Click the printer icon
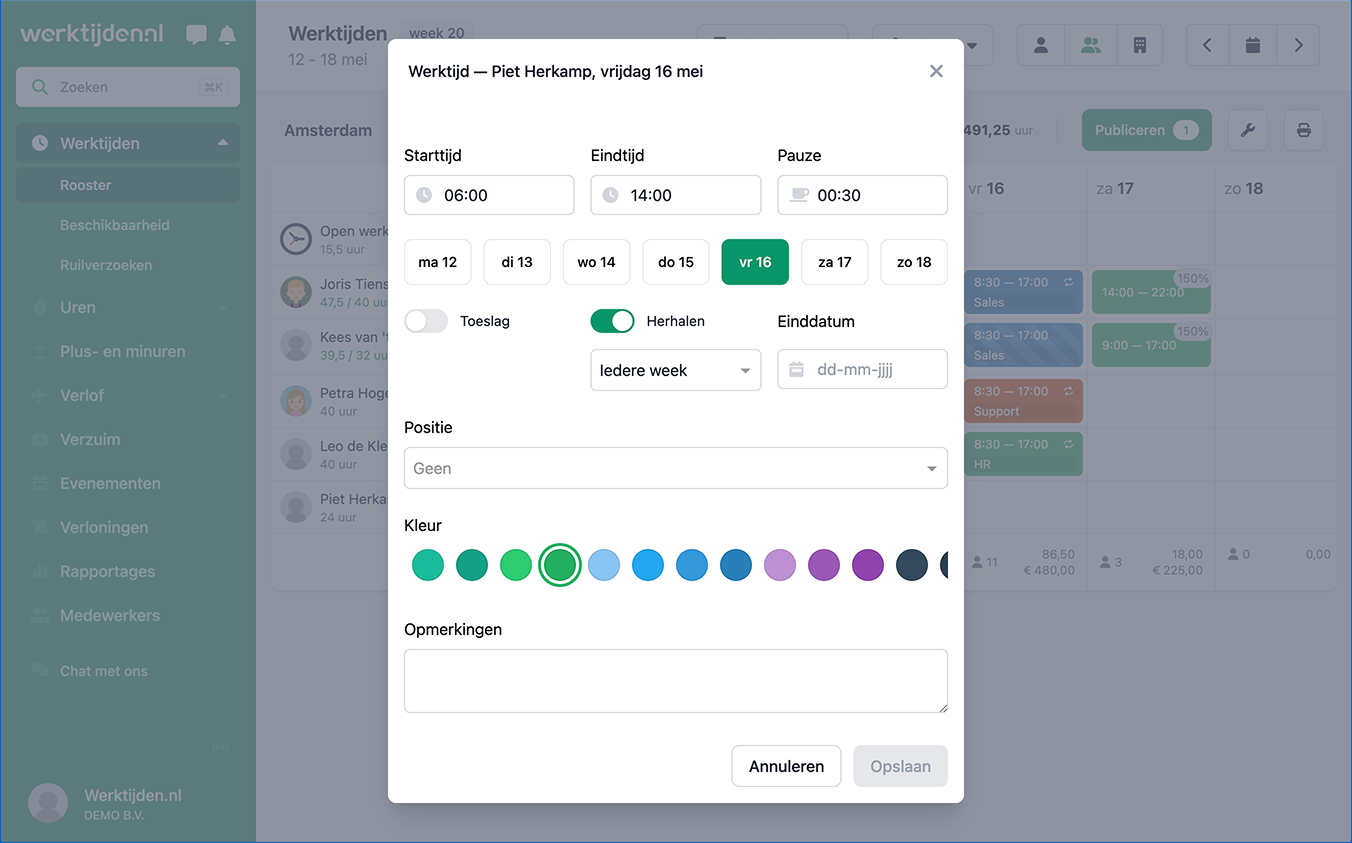This screenshot has height=843, width=1352. (1303, 130)
